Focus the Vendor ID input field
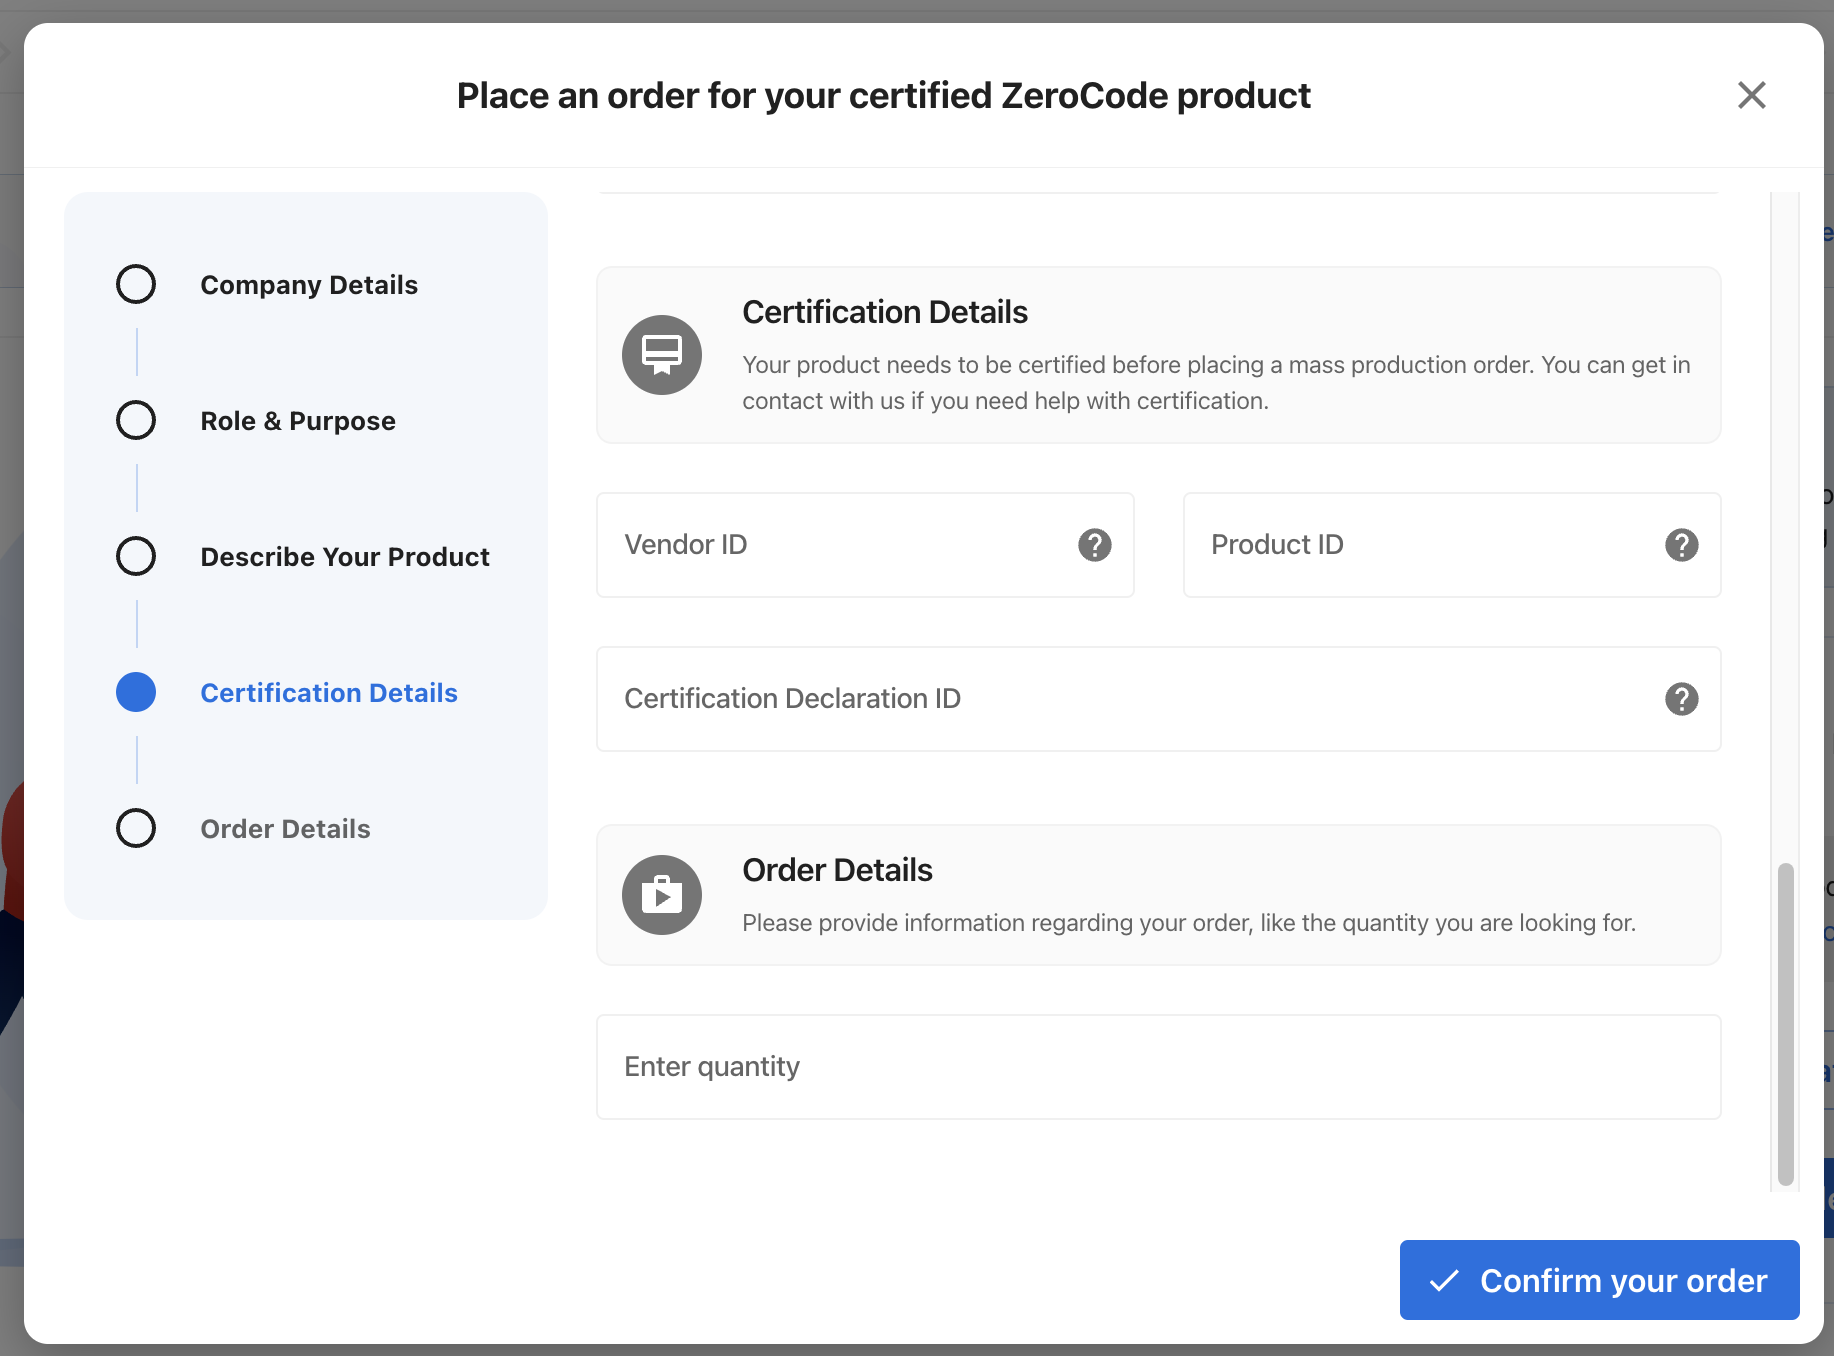The image size is (1834, 1356). pos(865,545)
